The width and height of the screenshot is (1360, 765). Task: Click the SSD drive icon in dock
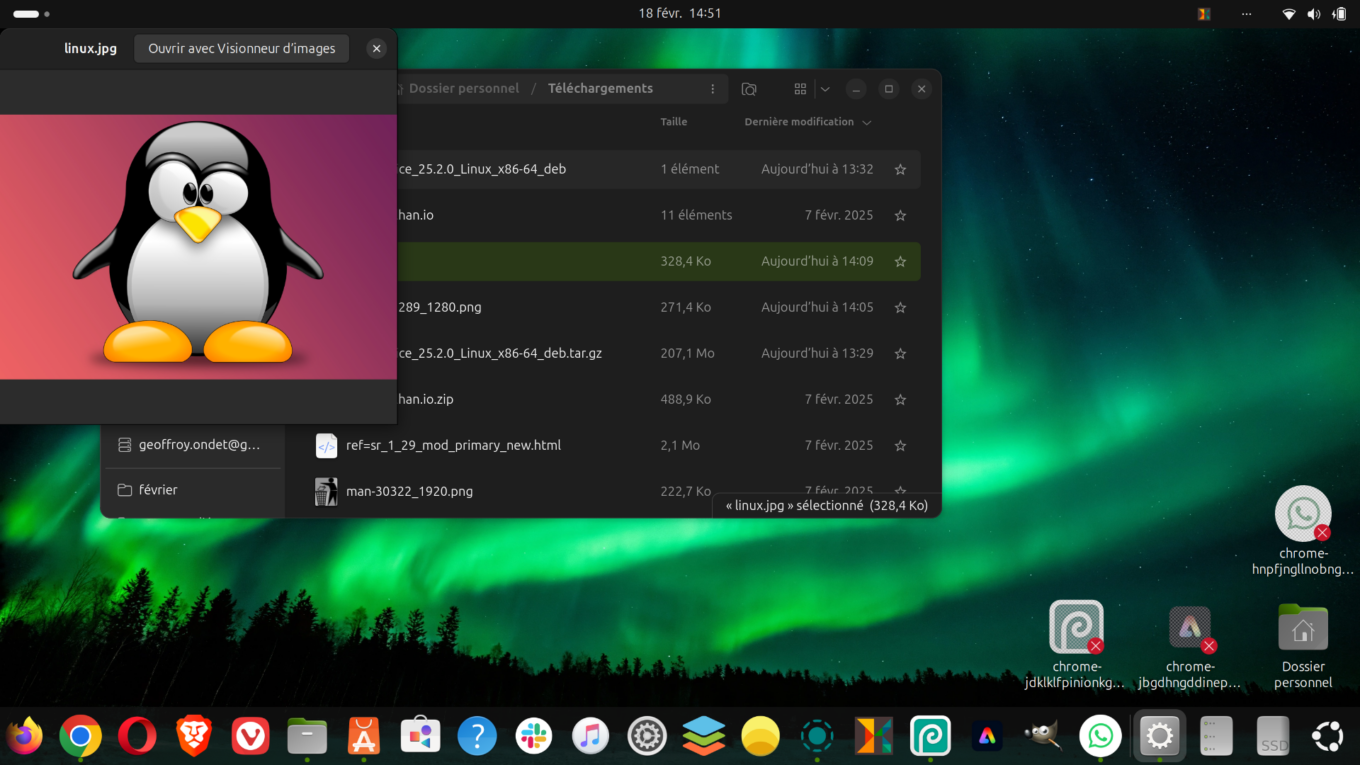(1273, 737)
